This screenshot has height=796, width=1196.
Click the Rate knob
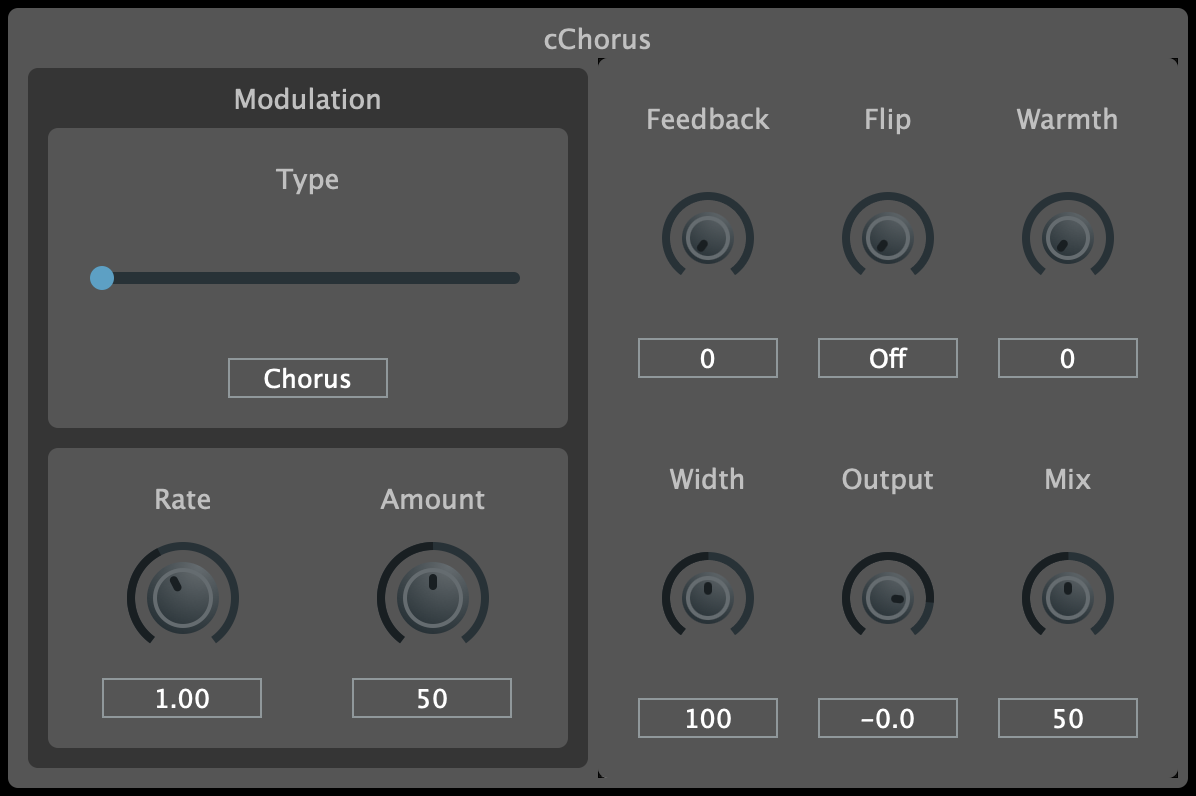point(183,597)
